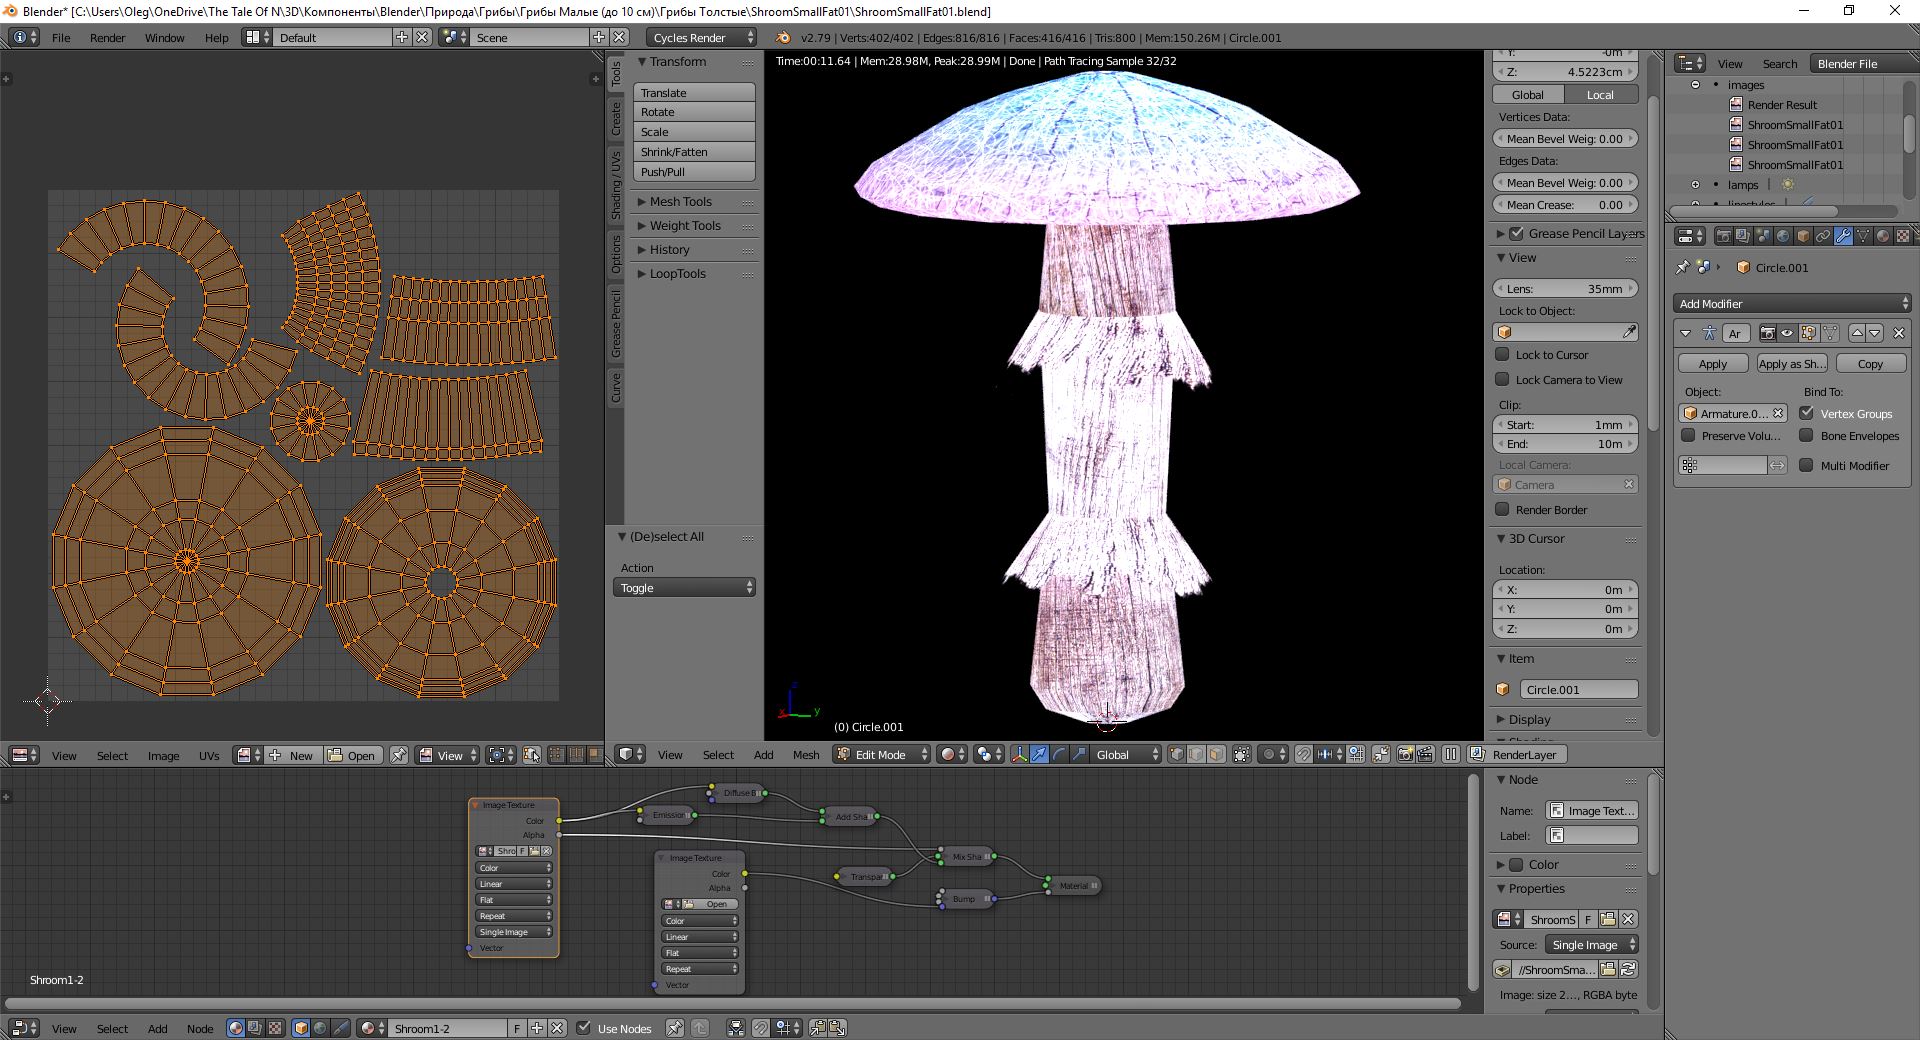
Task: Open the UVs menu in image editor
Action: pos(208,755)
